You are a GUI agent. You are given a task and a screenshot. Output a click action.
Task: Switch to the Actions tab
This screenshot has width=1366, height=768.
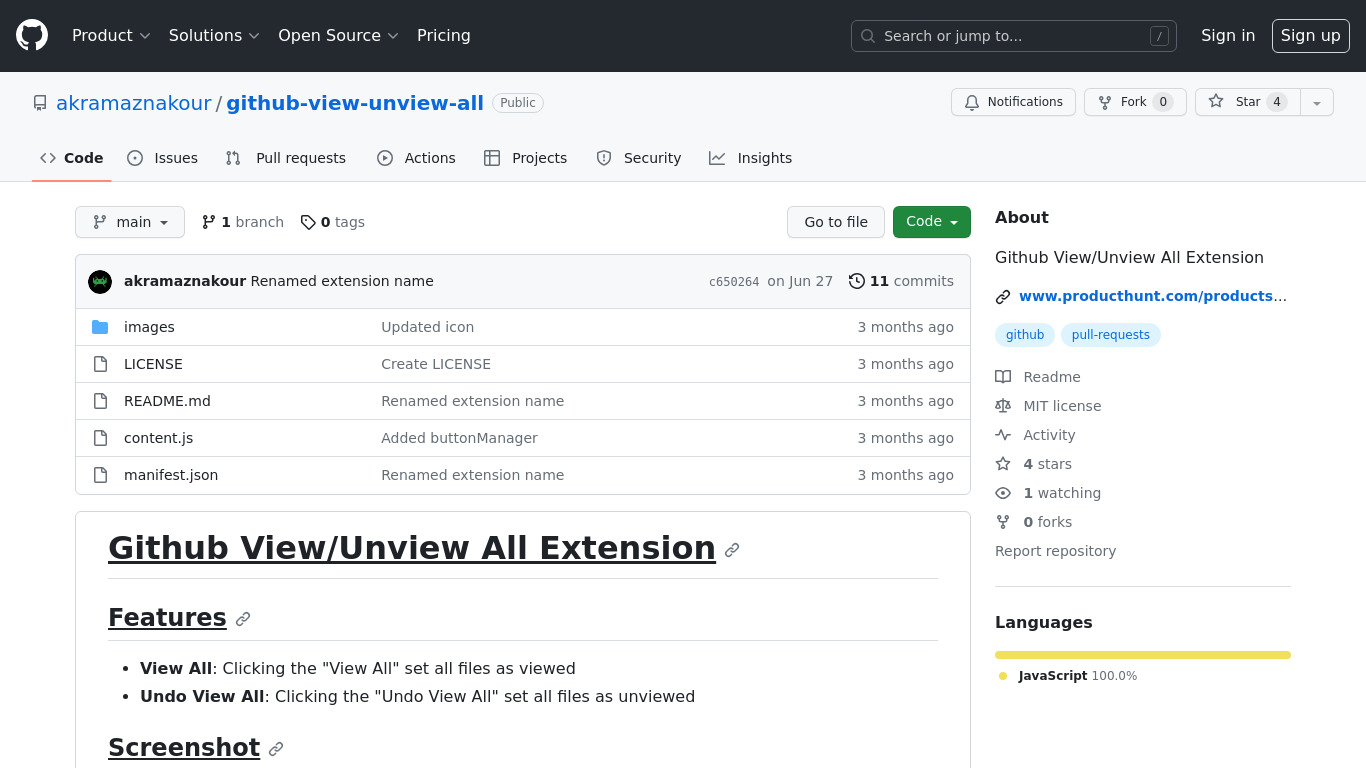[416, 158]
